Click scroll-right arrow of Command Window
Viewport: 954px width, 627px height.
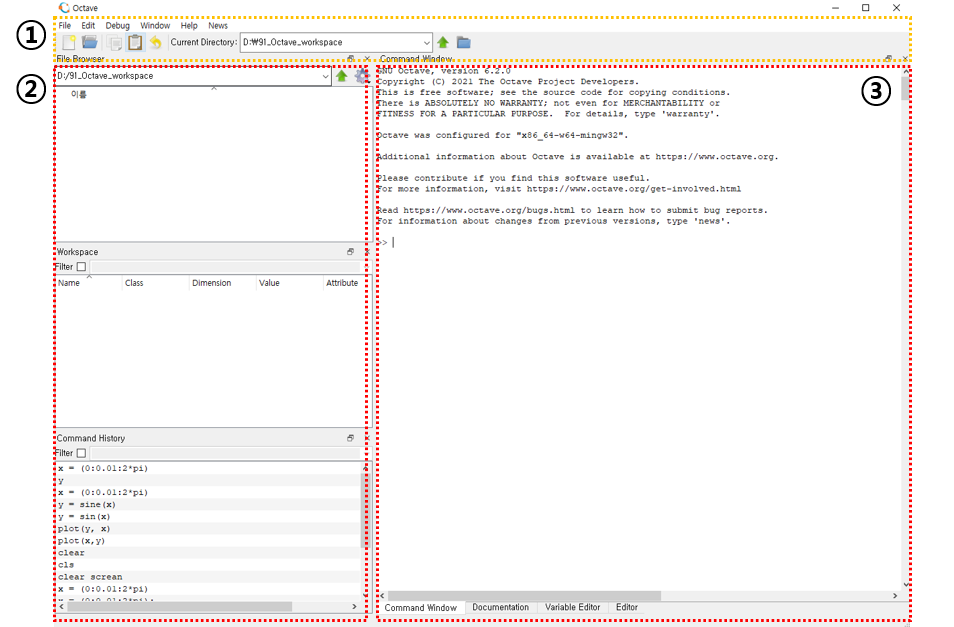pyautogui.click(x=895, y=595)
